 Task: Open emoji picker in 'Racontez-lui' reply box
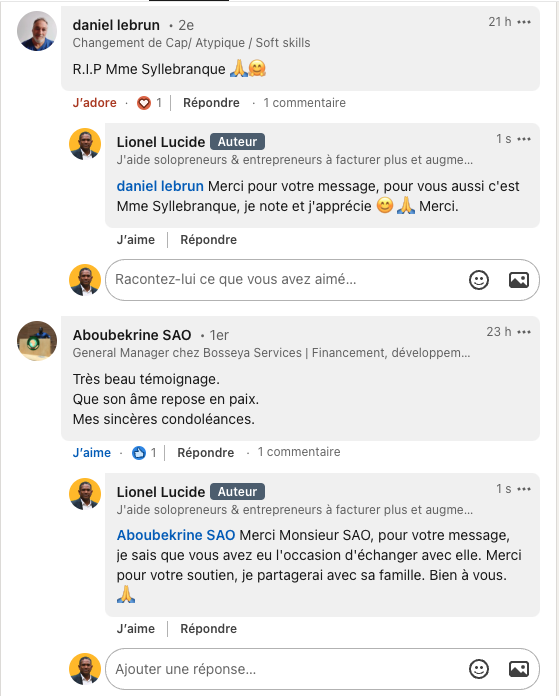pos(479,280)
